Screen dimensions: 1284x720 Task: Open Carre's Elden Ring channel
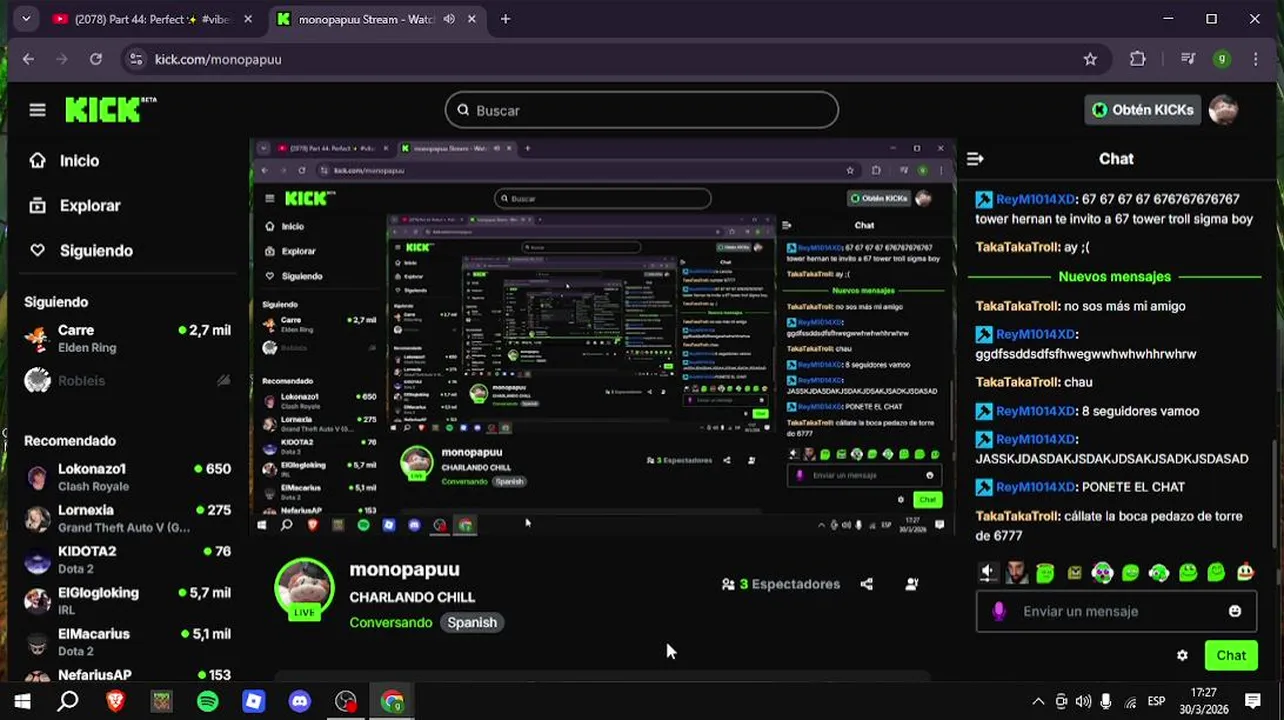coord(128,338)
